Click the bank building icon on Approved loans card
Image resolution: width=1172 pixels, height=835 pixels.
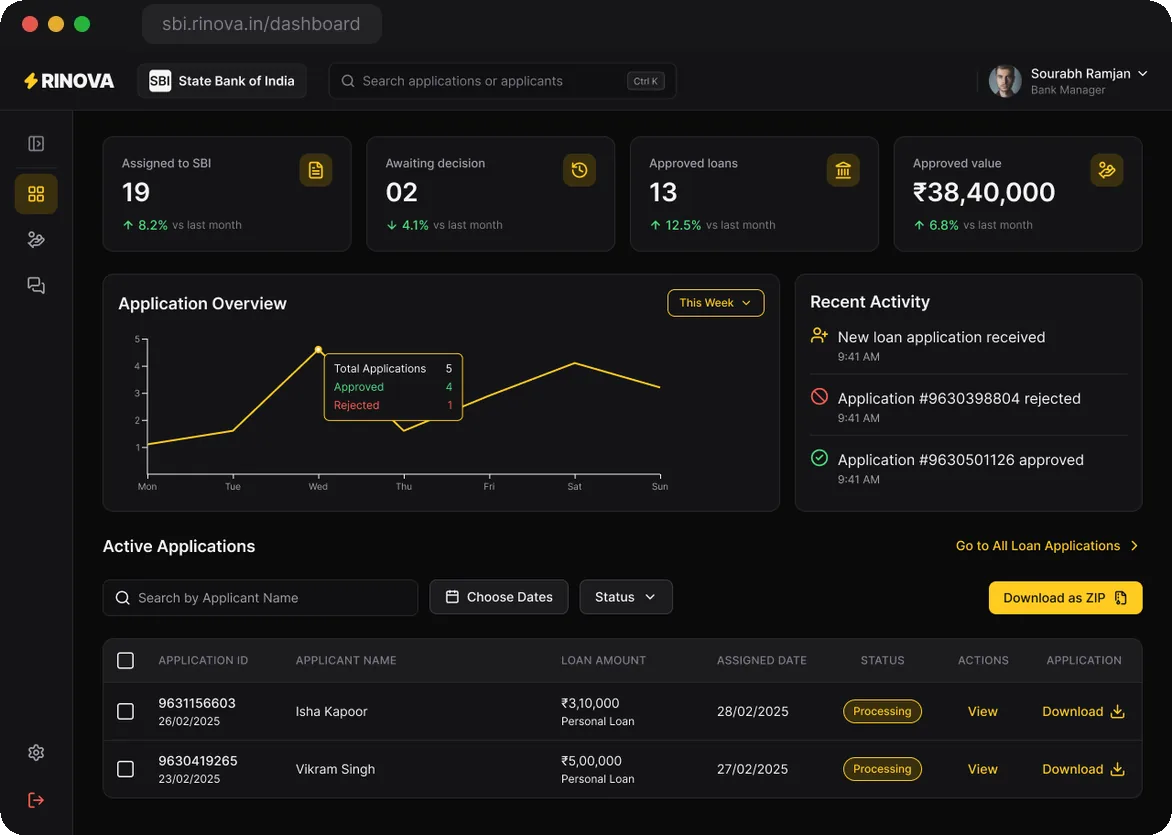[x=843, y=170]
